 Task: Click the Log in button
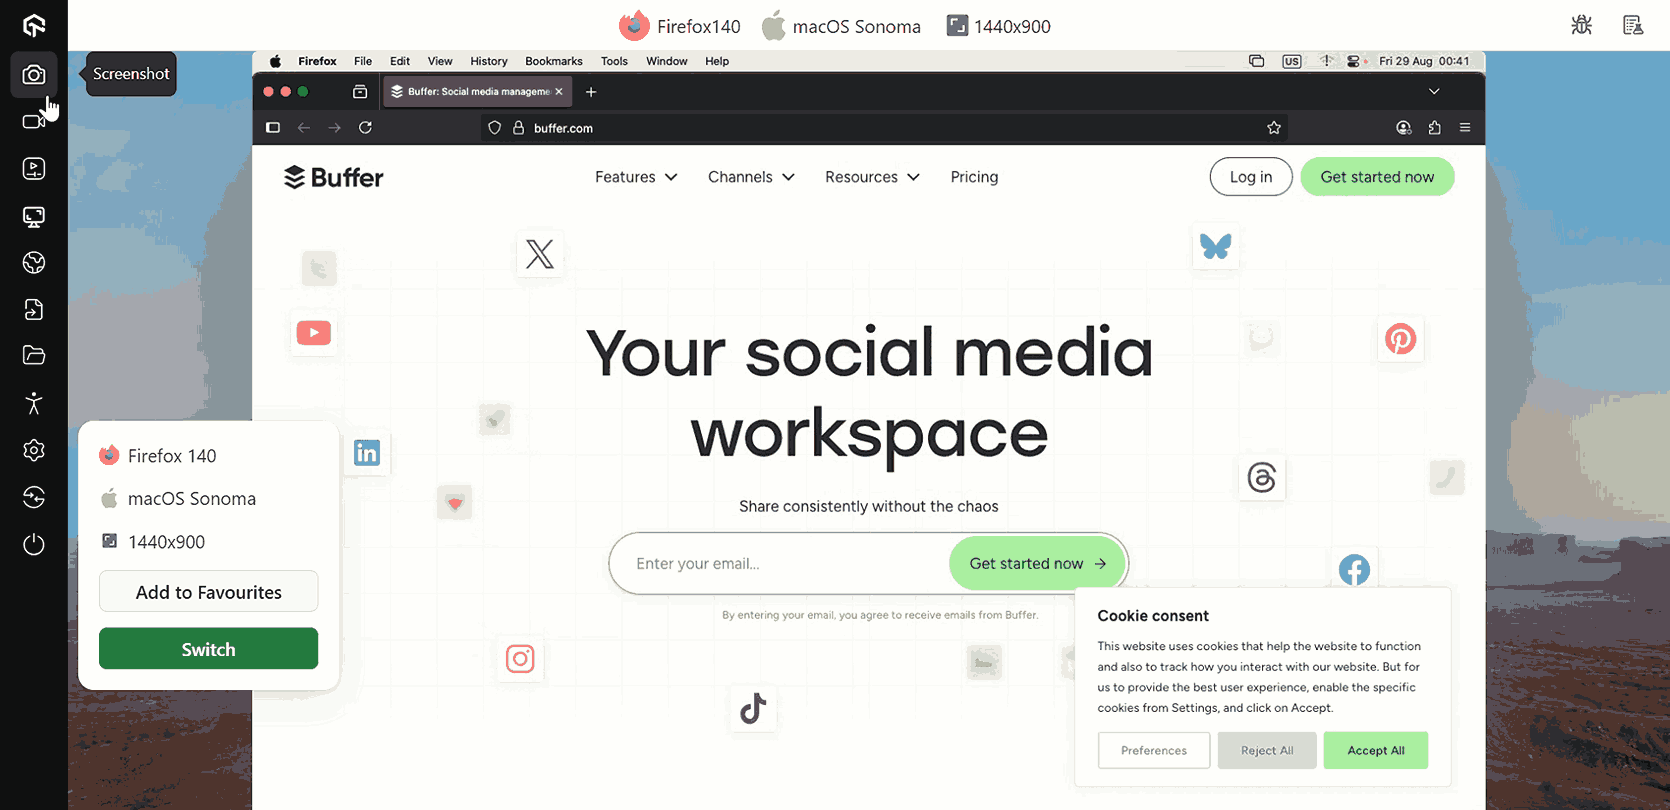click(x=1251, y=177)
